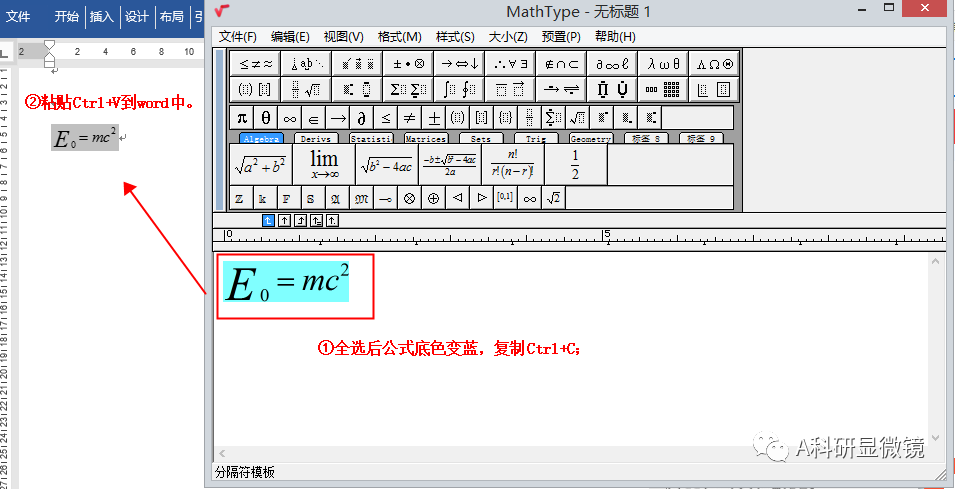Viewport: 955px width, 489px height.
Task: Insert the limit x to infinity expression
Action: pyautogui.click(x=323, y=165)
